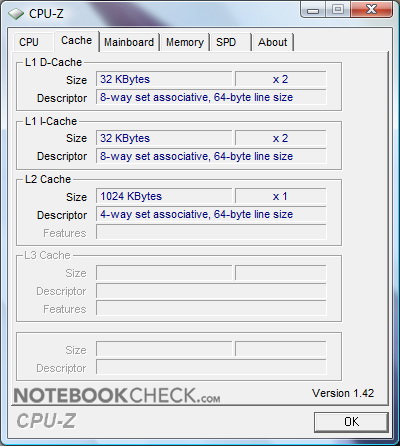Click the L2 Cache descriptor field

click(211, 214)
